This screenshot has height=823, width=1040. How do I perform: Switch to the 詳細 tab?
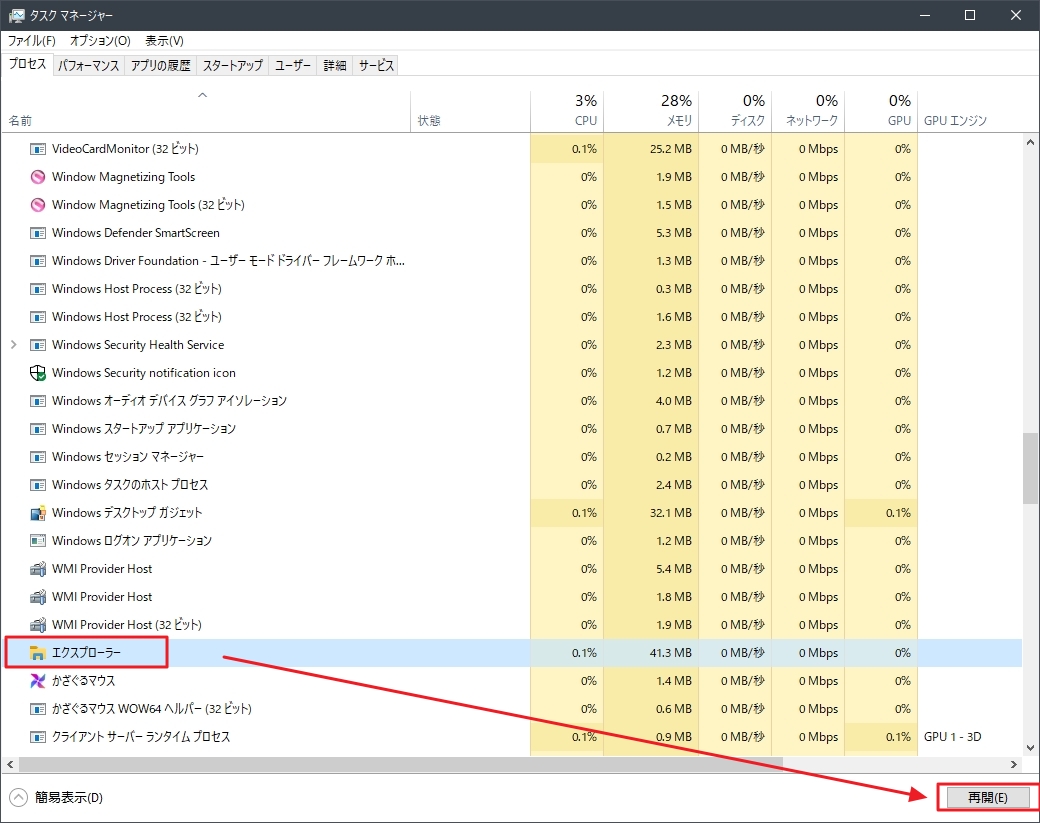(x=335, y=65)
